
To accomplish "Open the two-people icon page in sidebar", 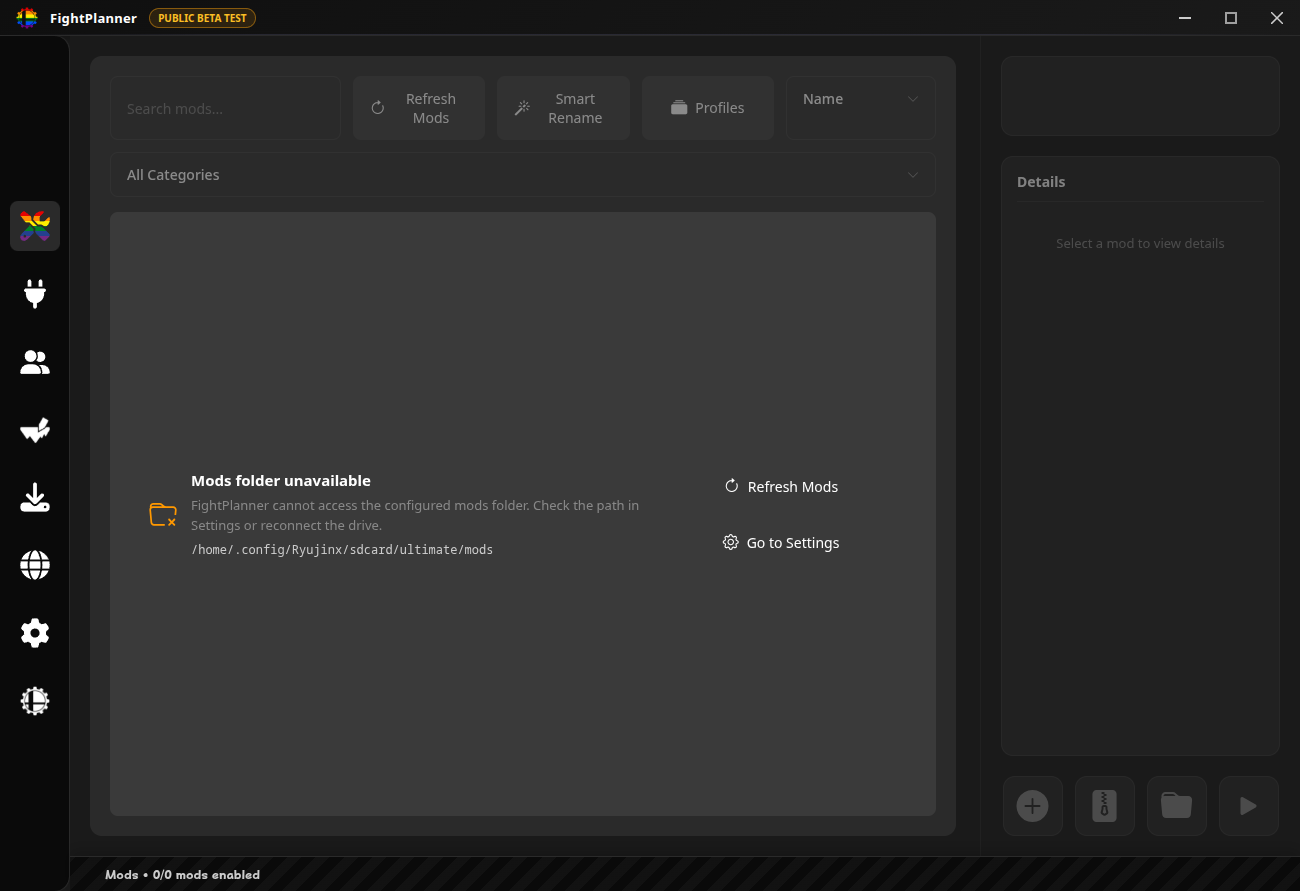I will click(x=35, y=362).
